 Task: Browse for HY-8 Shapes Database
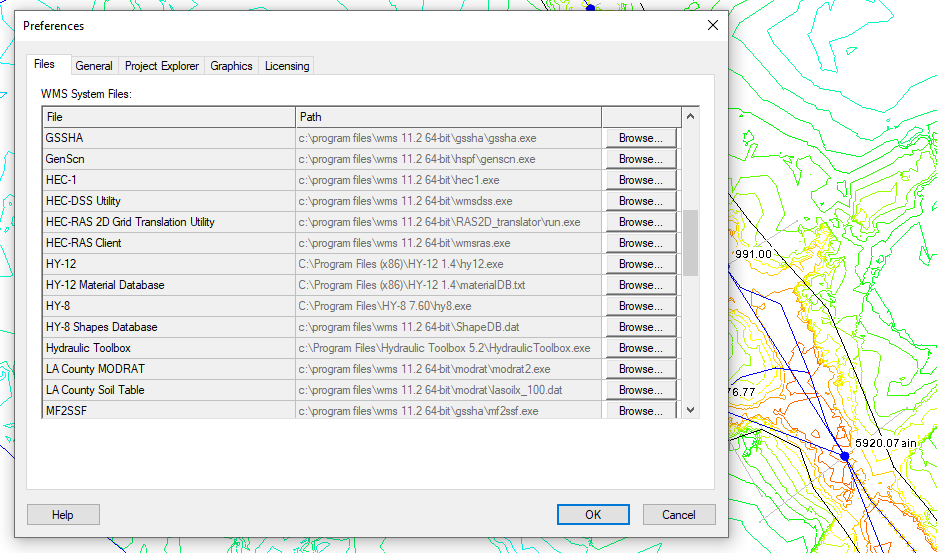641,327
